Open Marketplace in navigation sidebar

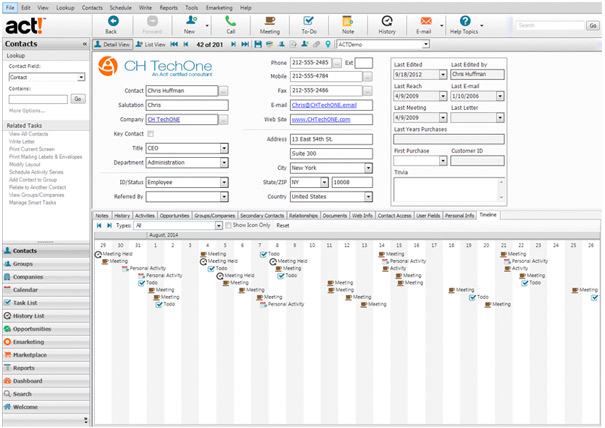pyautogui.click(x=46, y=355)
